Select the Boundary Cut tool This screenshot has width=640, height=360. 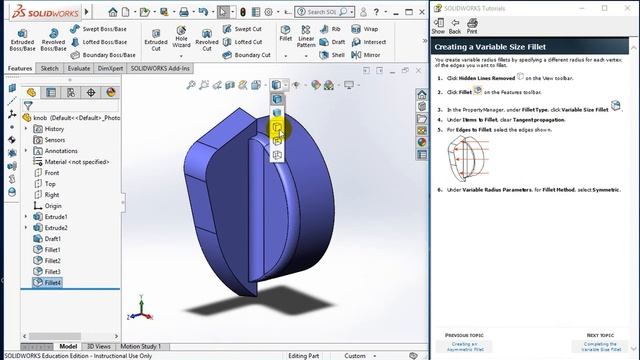coord(247,55)
